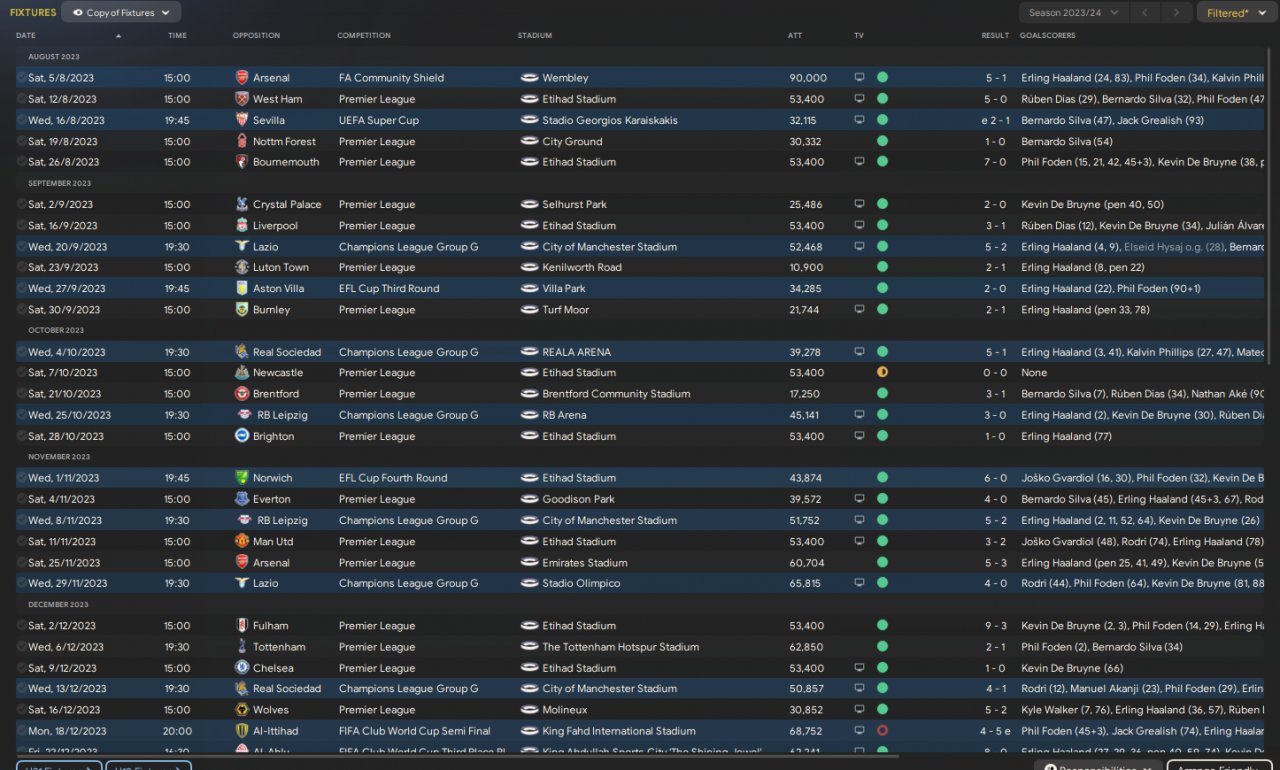Toggle the tick circle beside Sat, 7/10/2023

click(22, 373)
